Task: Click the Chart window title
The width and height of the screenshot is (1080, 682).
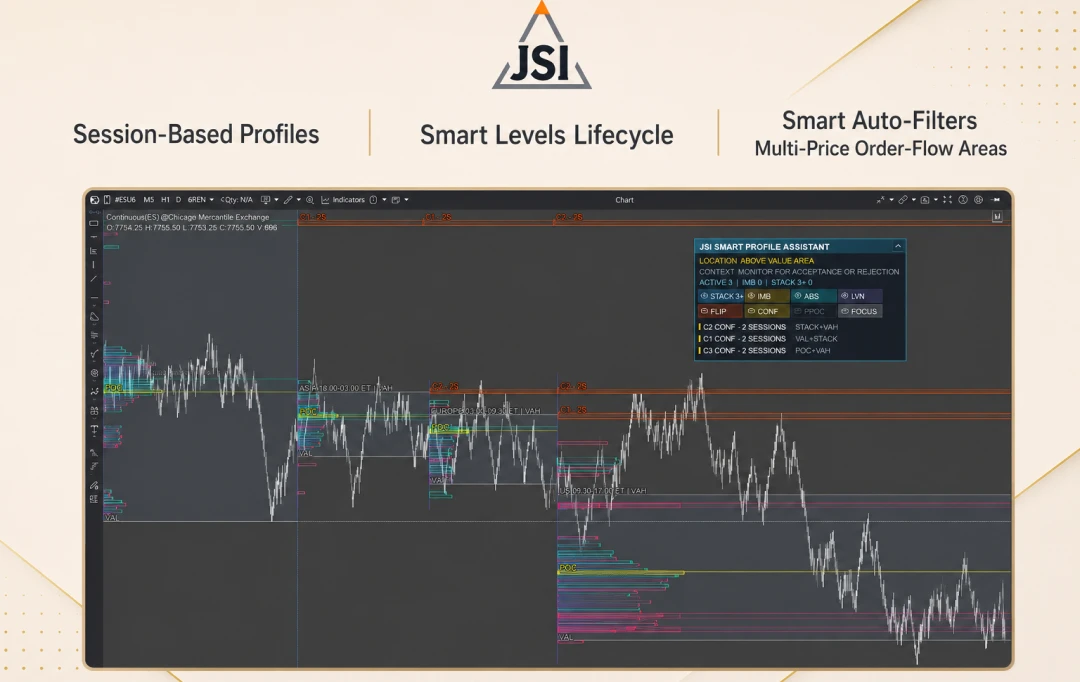Action: (624, 200)
